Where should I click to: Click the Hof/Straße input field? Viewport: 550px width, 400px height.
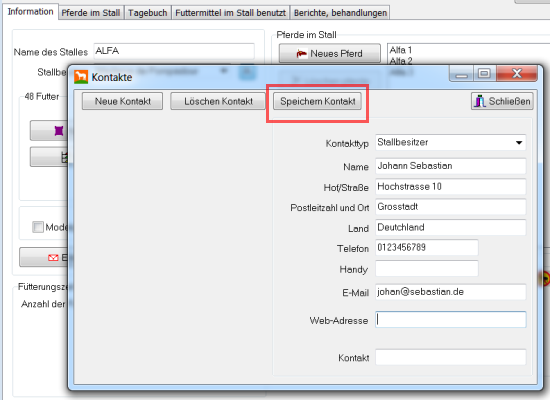(450, 187)
